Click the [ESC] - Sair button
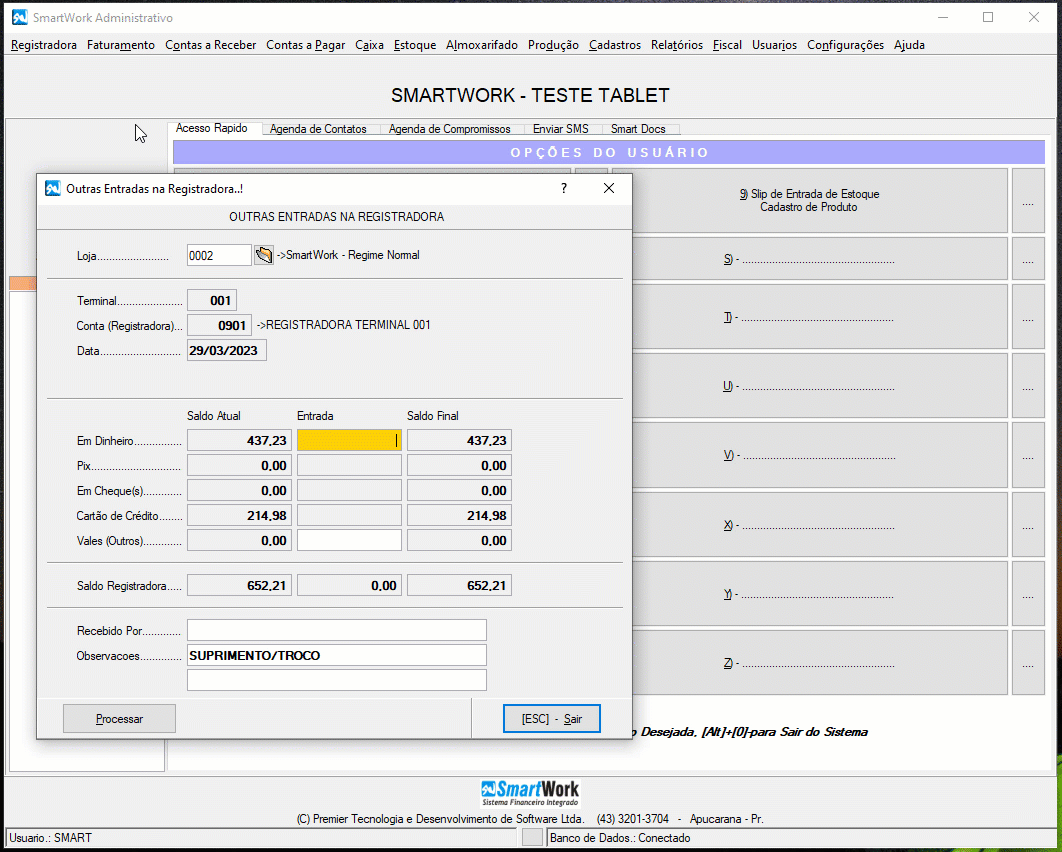Image resolution: width=1062 pixels, height=852 pixels. click(x=551, y=719)
